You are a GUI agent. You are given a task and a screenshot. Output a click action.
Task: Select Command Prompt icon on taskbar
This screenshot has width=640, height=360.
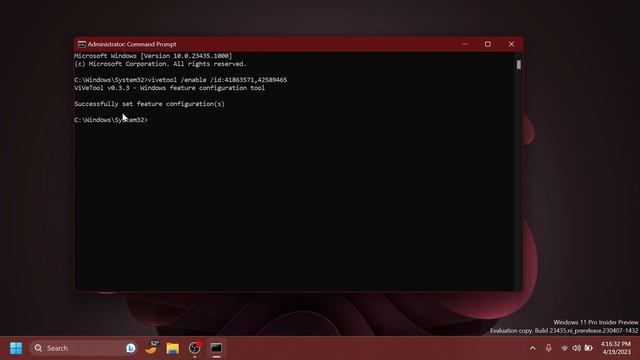[x=216, y=348]
